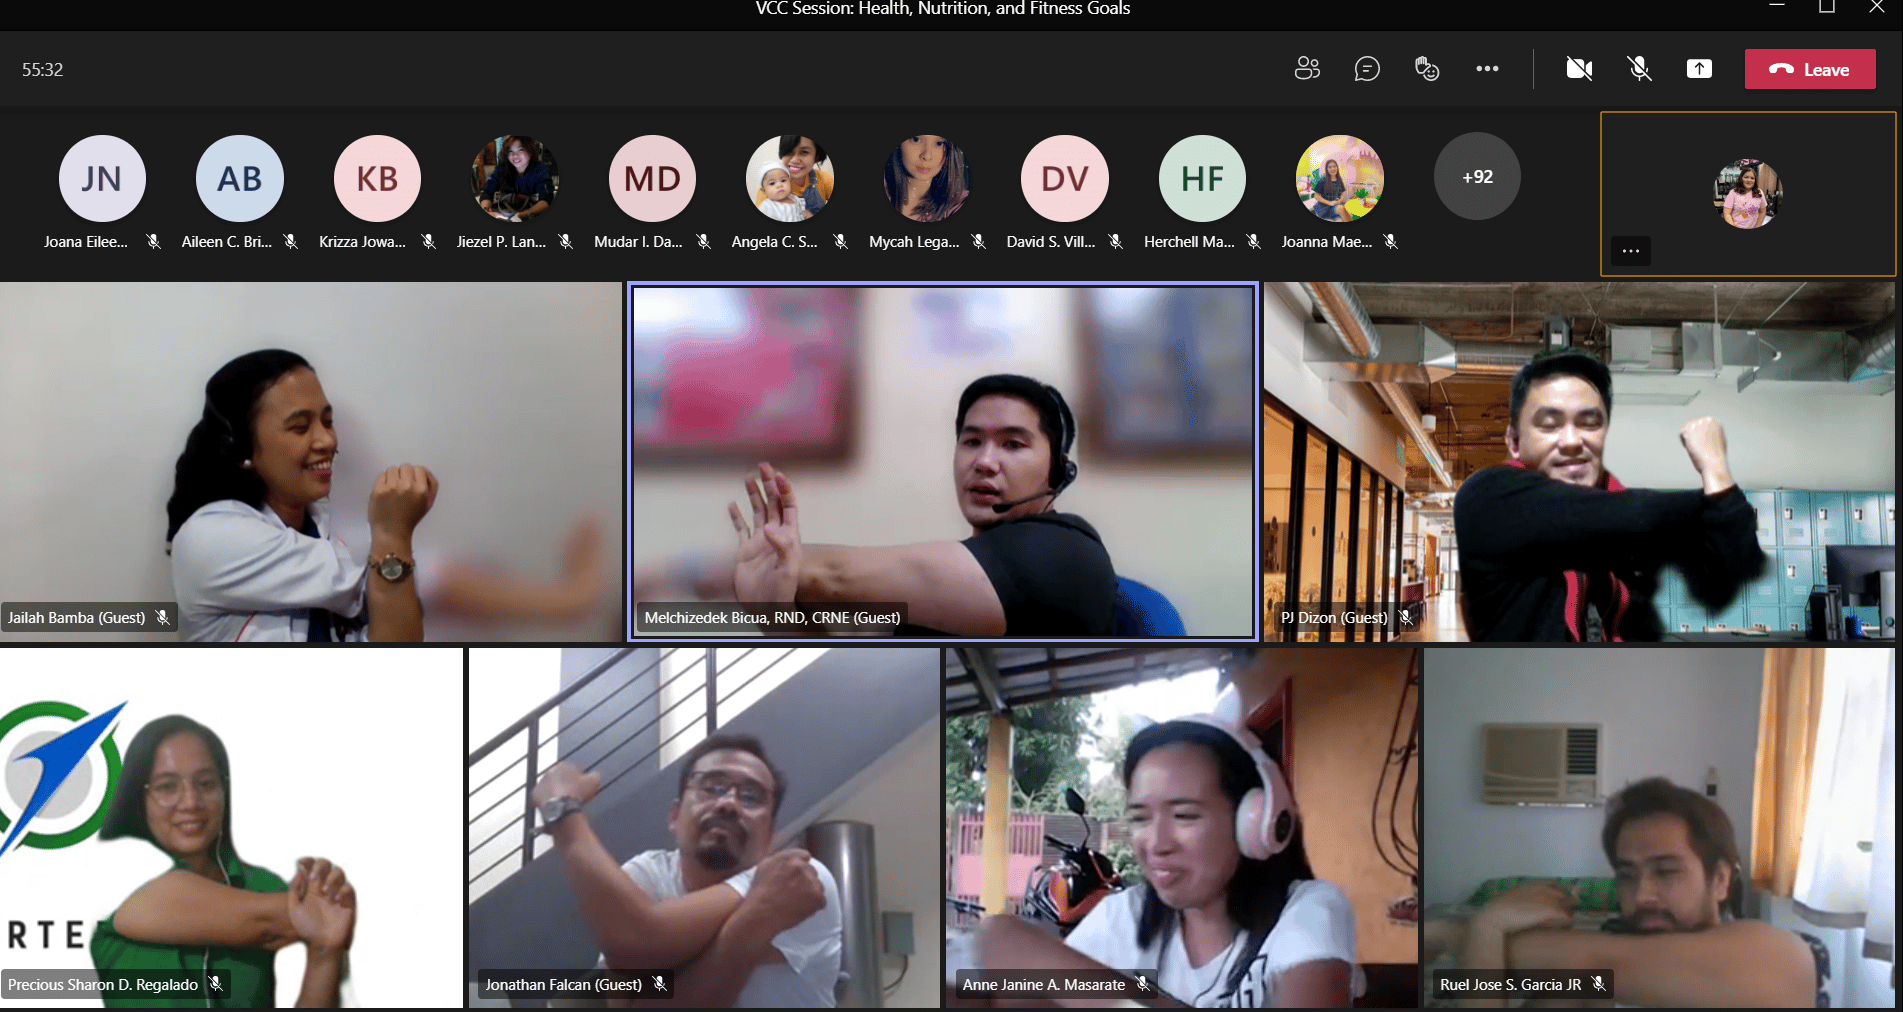
Task: Click mic-off icon on Jonathan Falcan tile
Action: pyautogui.click(x=660, y=984)
